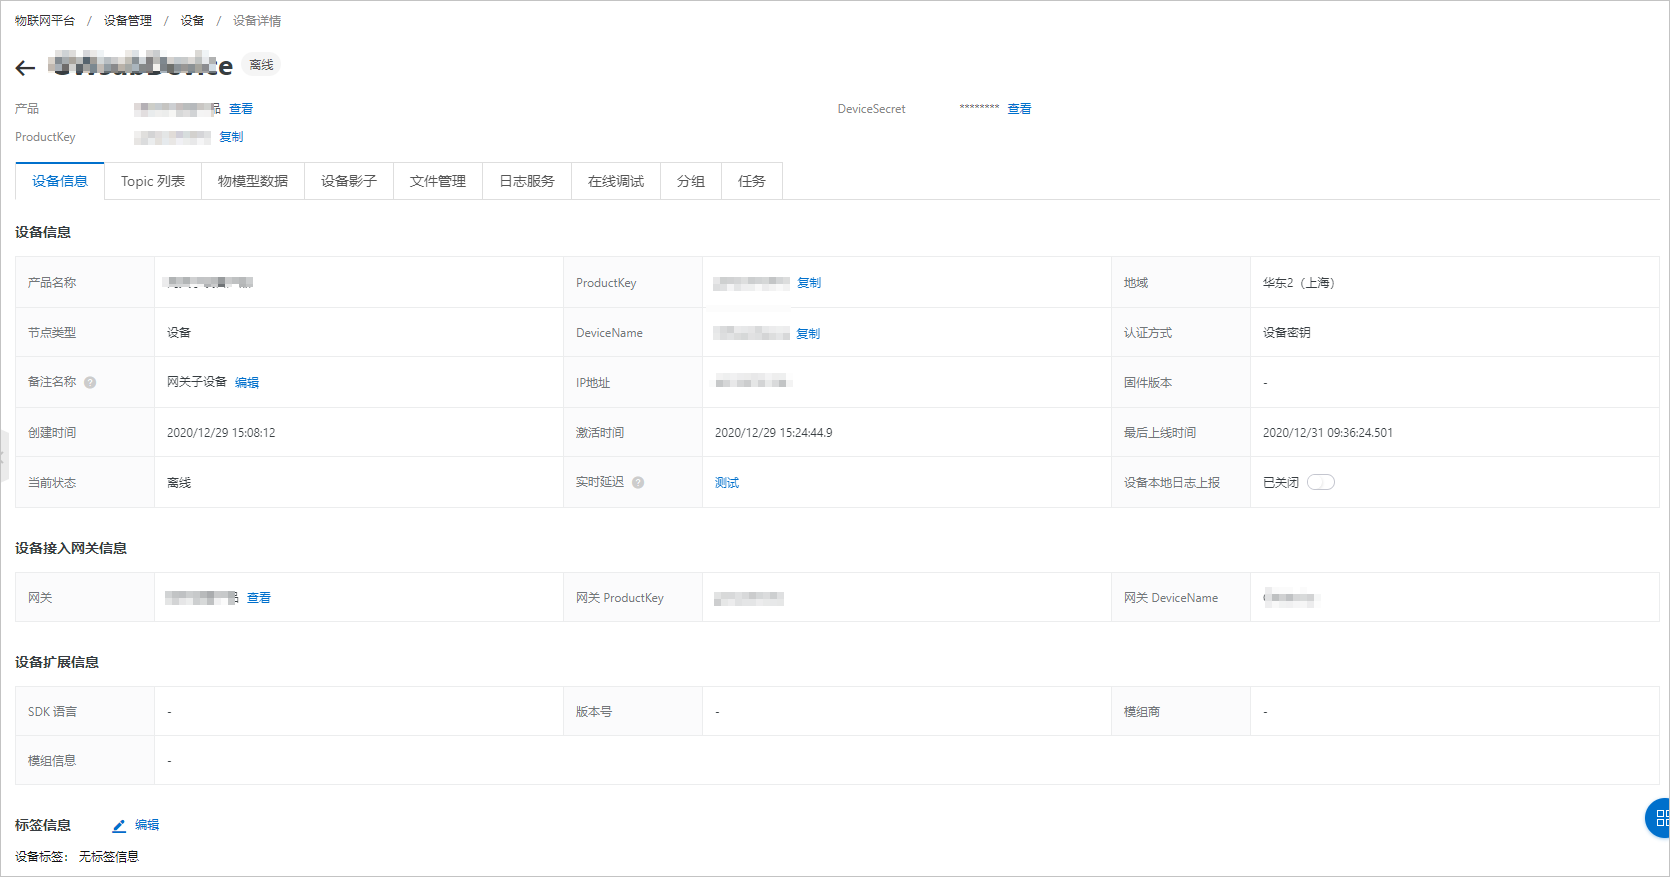Viewport: 1670px width, 877px height.
Task: Click 节点类型 value 设备
Action: pos(179,333)
